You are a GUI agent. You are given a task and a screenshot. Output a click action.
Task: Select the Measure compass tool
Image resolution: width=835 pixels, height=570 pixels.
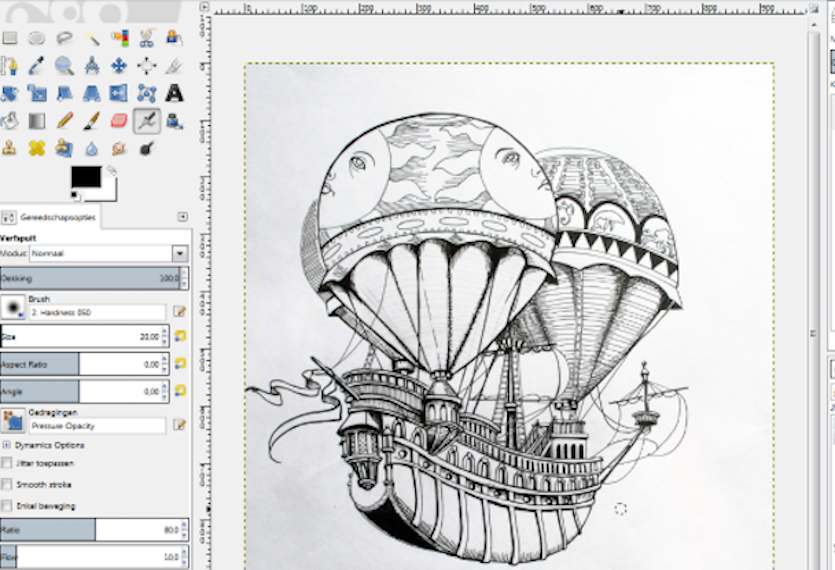(92, 66)
